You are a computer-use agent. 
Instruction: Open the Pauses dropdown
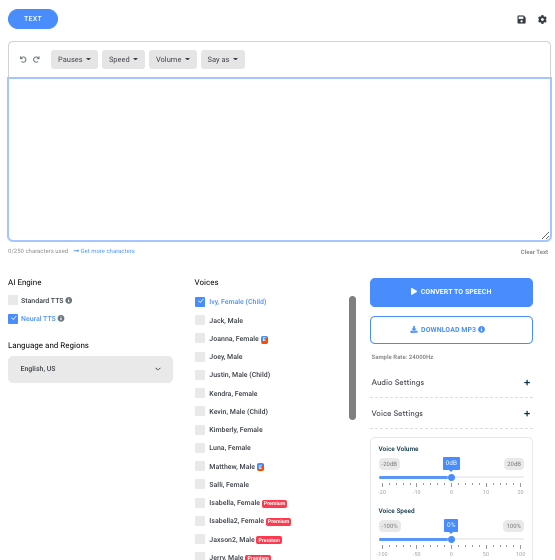coord(74,59)
